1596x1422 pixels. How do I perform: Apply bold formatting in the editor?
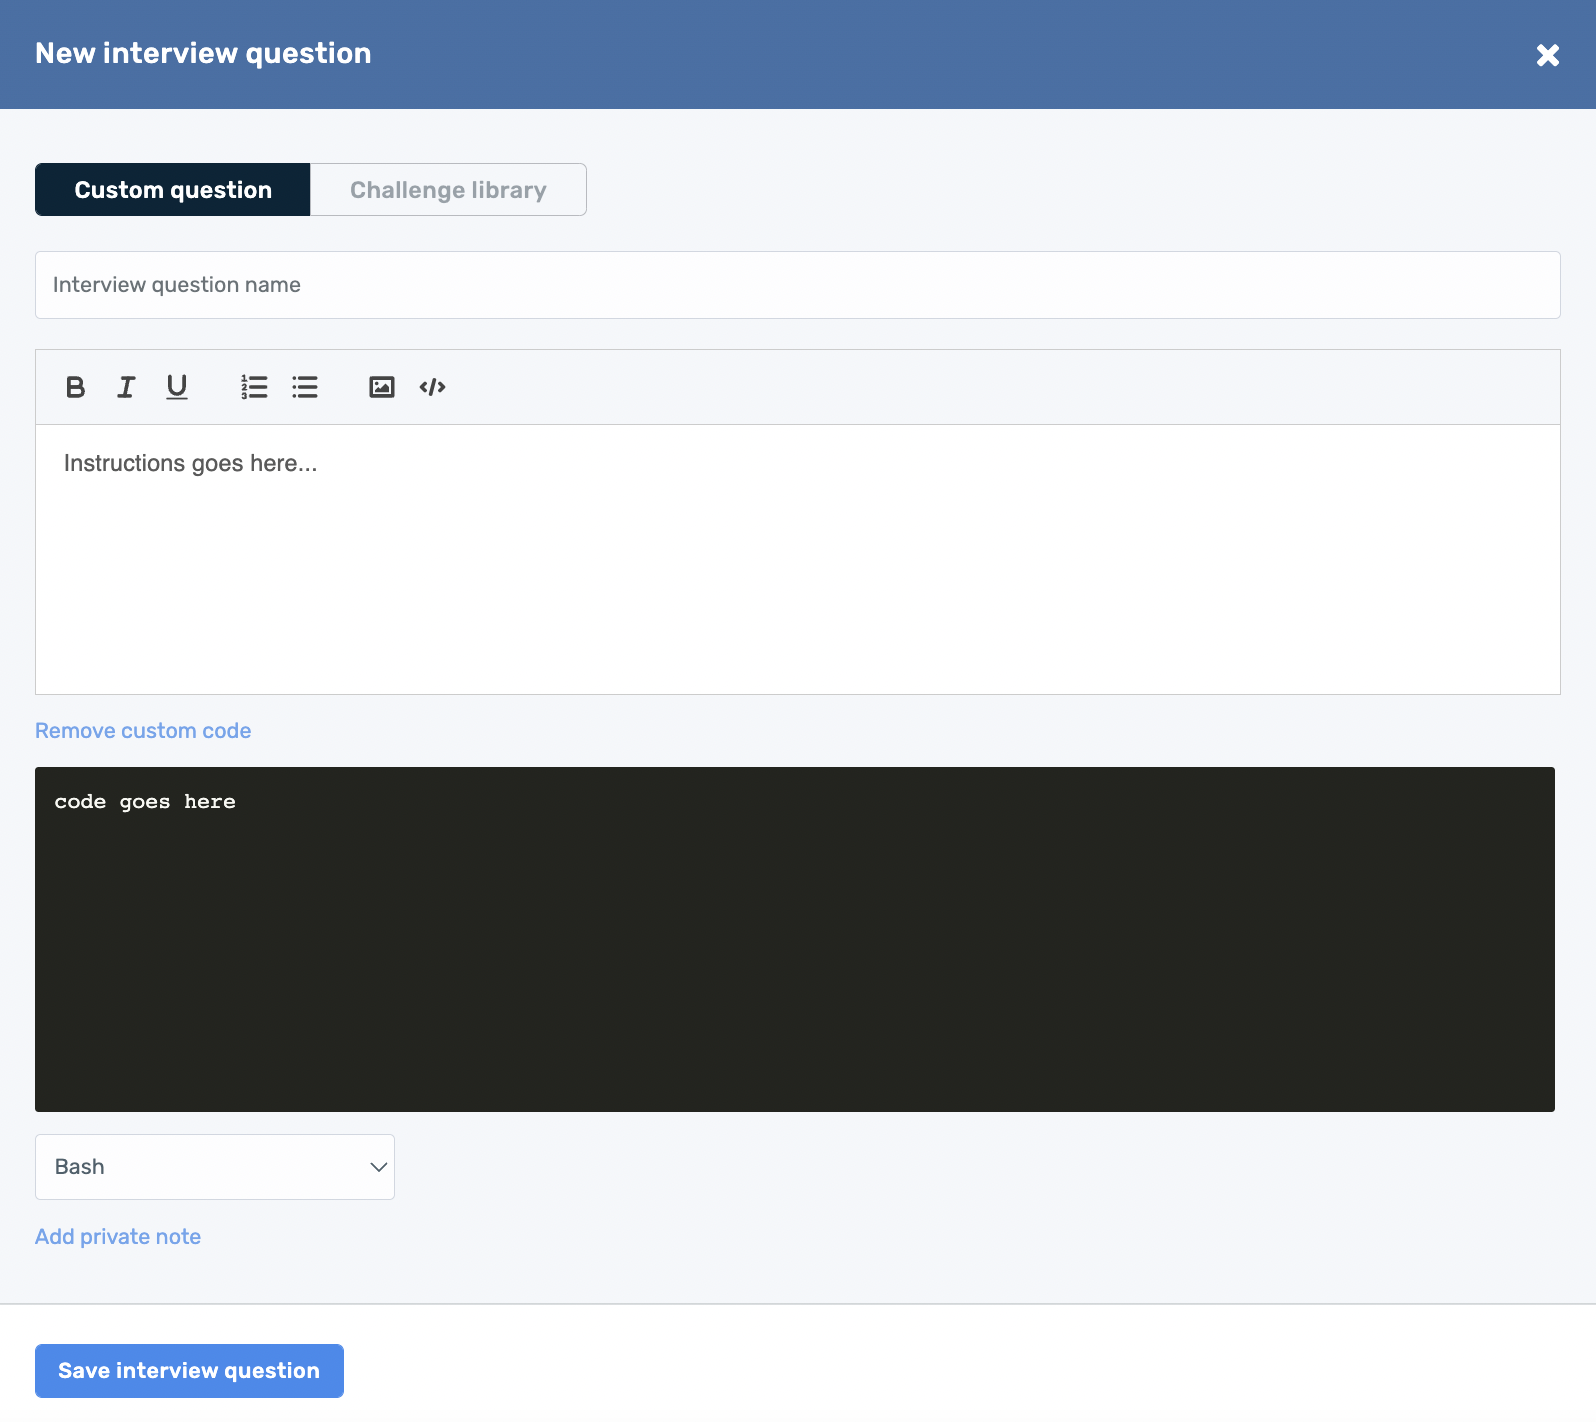click(x=75, y=387)
